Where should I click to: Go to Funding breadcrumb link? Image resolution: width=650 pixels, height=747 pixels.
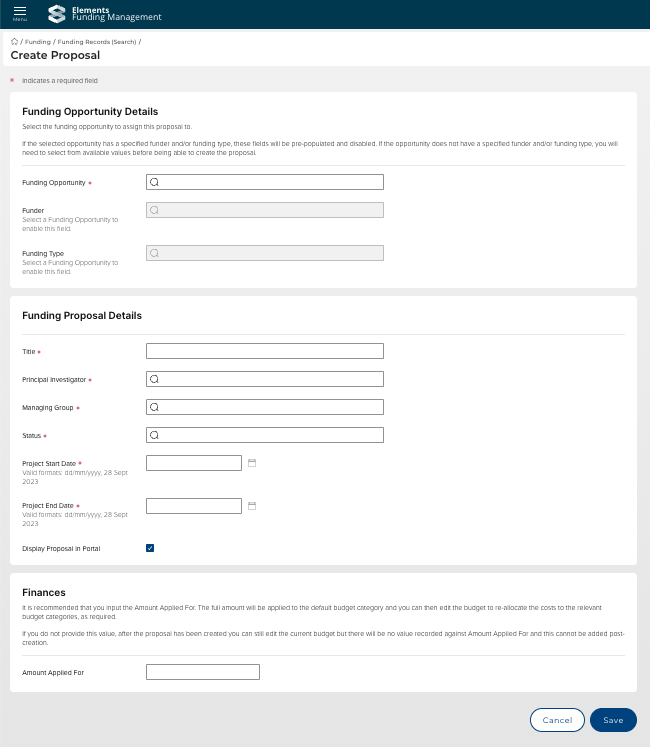(x=37, y=42)
